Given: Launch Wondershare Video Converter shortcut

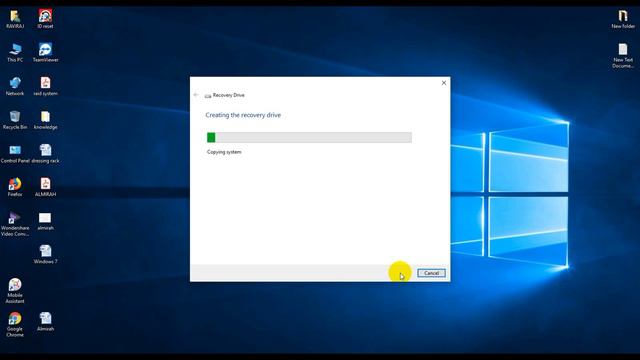Looking at the screenshot, I should 15,224.
